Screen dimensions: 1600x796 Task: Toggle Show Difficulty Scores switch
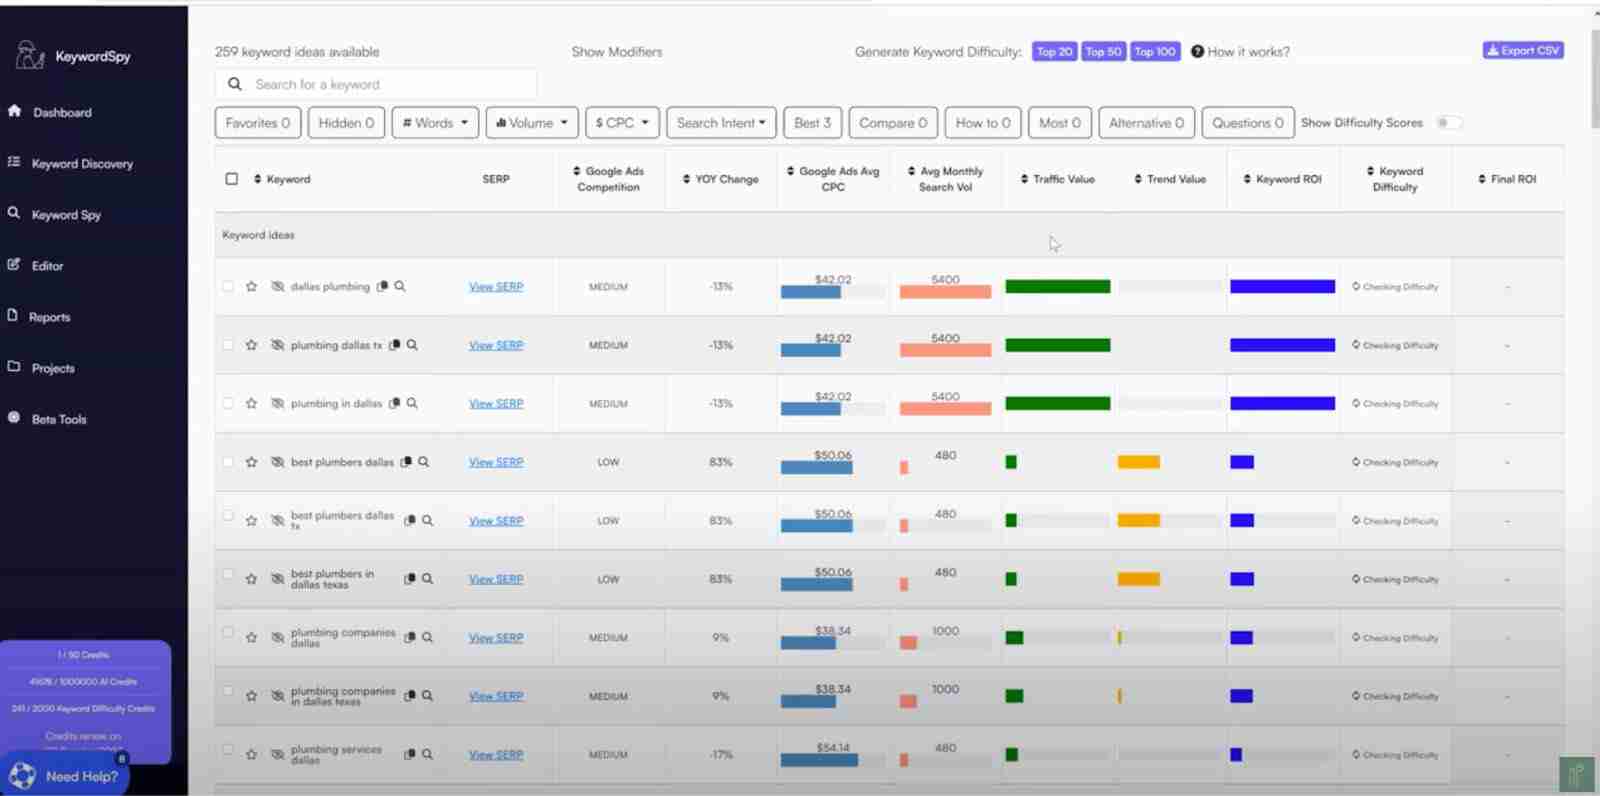(1447, 123)
